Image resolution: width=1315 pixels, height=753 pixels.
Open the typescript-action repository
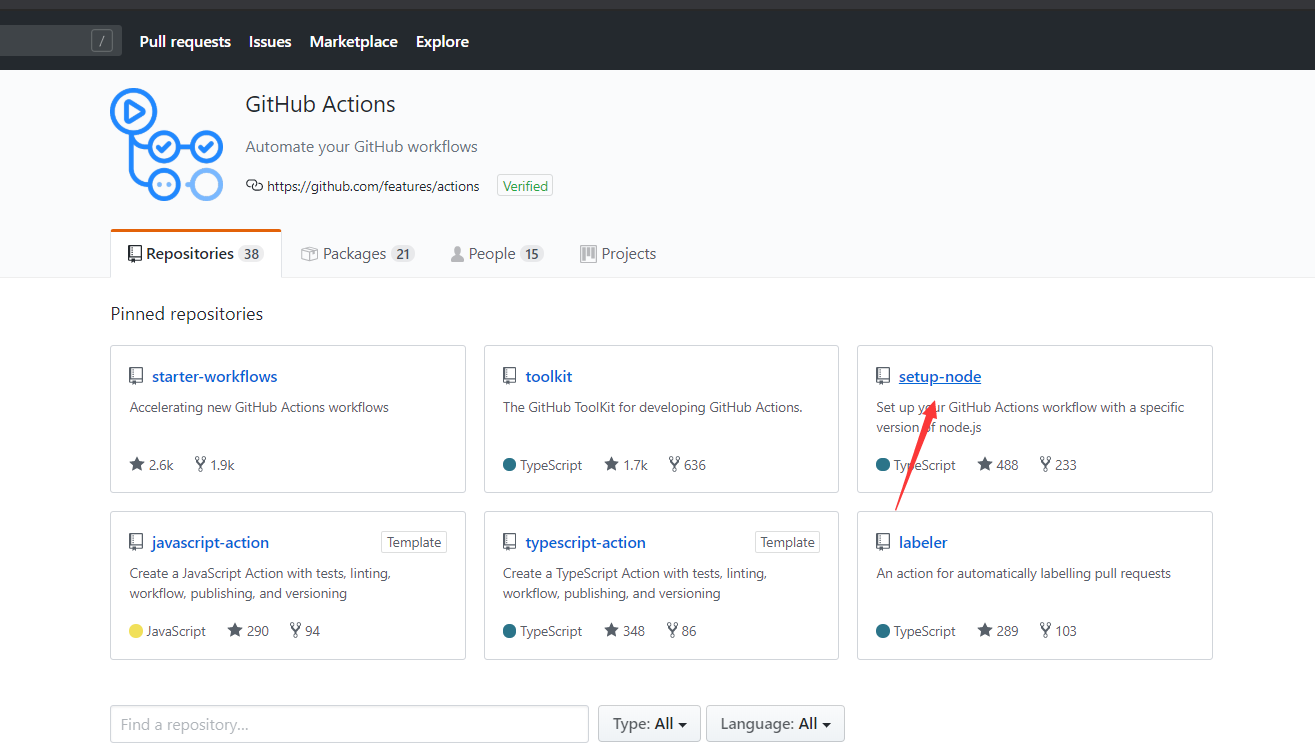point(585,542)
